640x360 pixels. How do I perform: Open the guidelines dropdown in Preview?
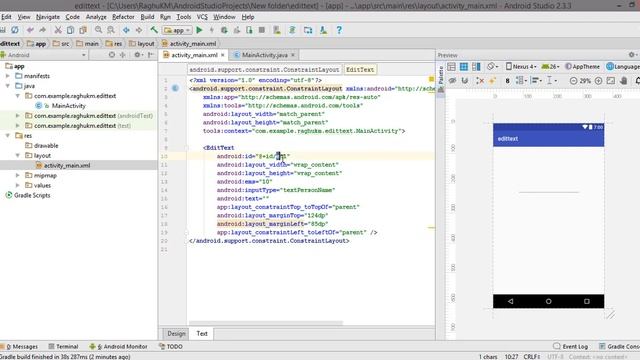(x=551, y=81)
